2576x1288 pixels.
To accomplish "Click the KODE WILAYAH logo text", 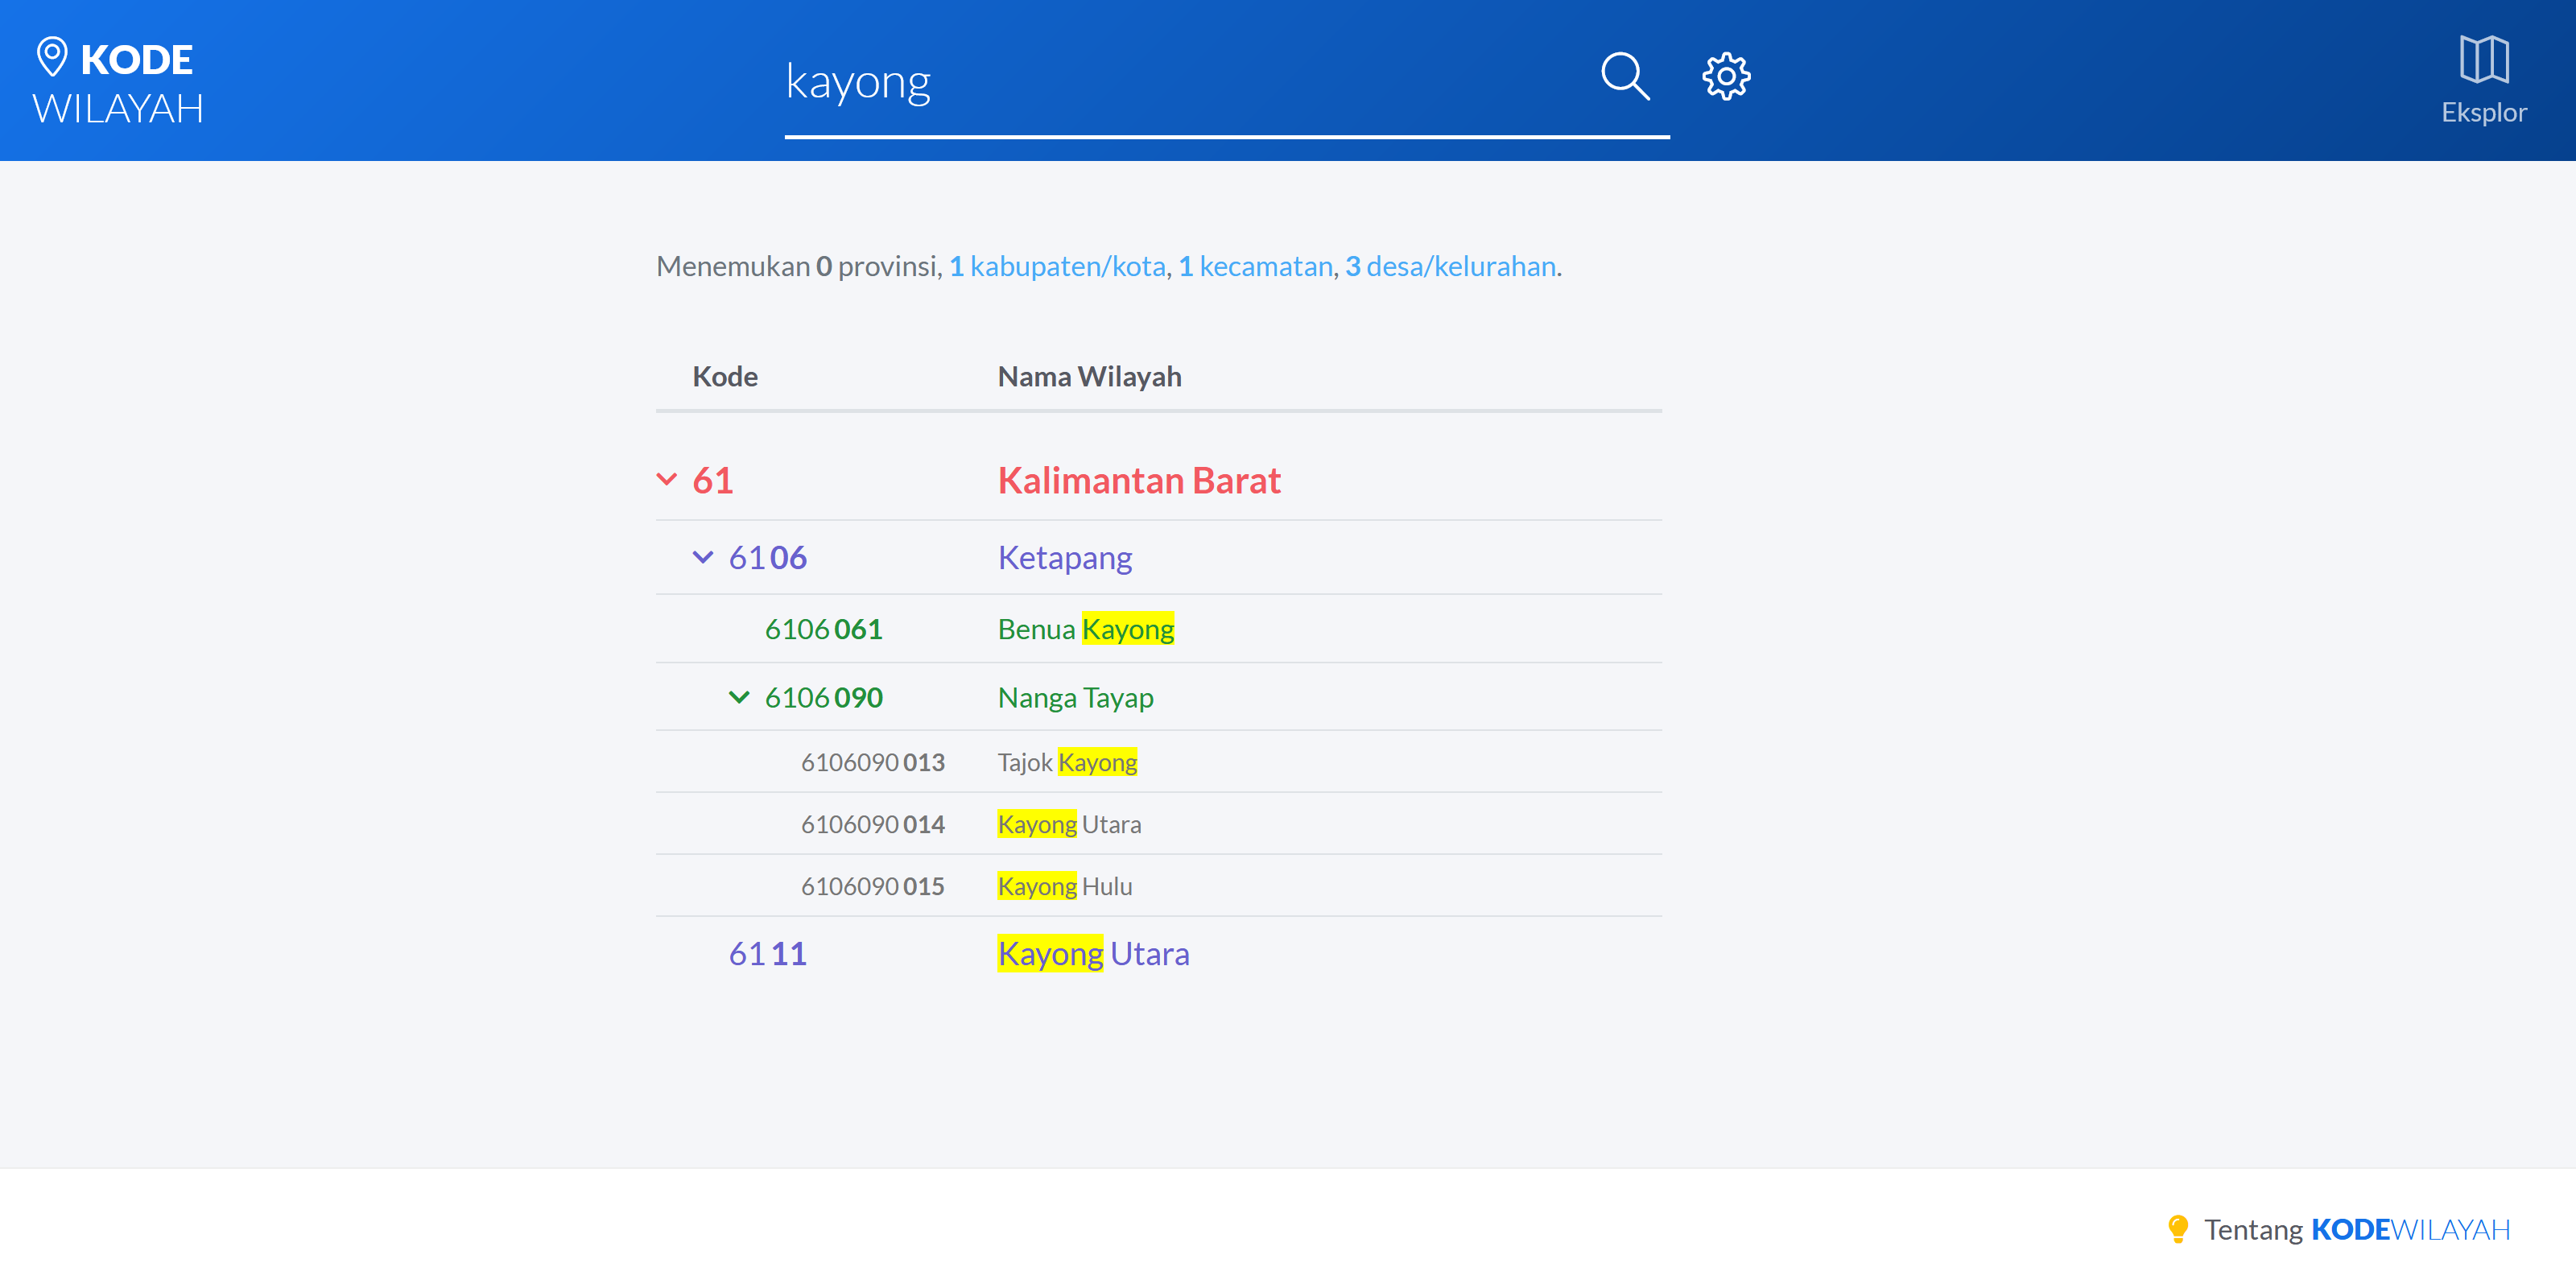I will [118, 83].
